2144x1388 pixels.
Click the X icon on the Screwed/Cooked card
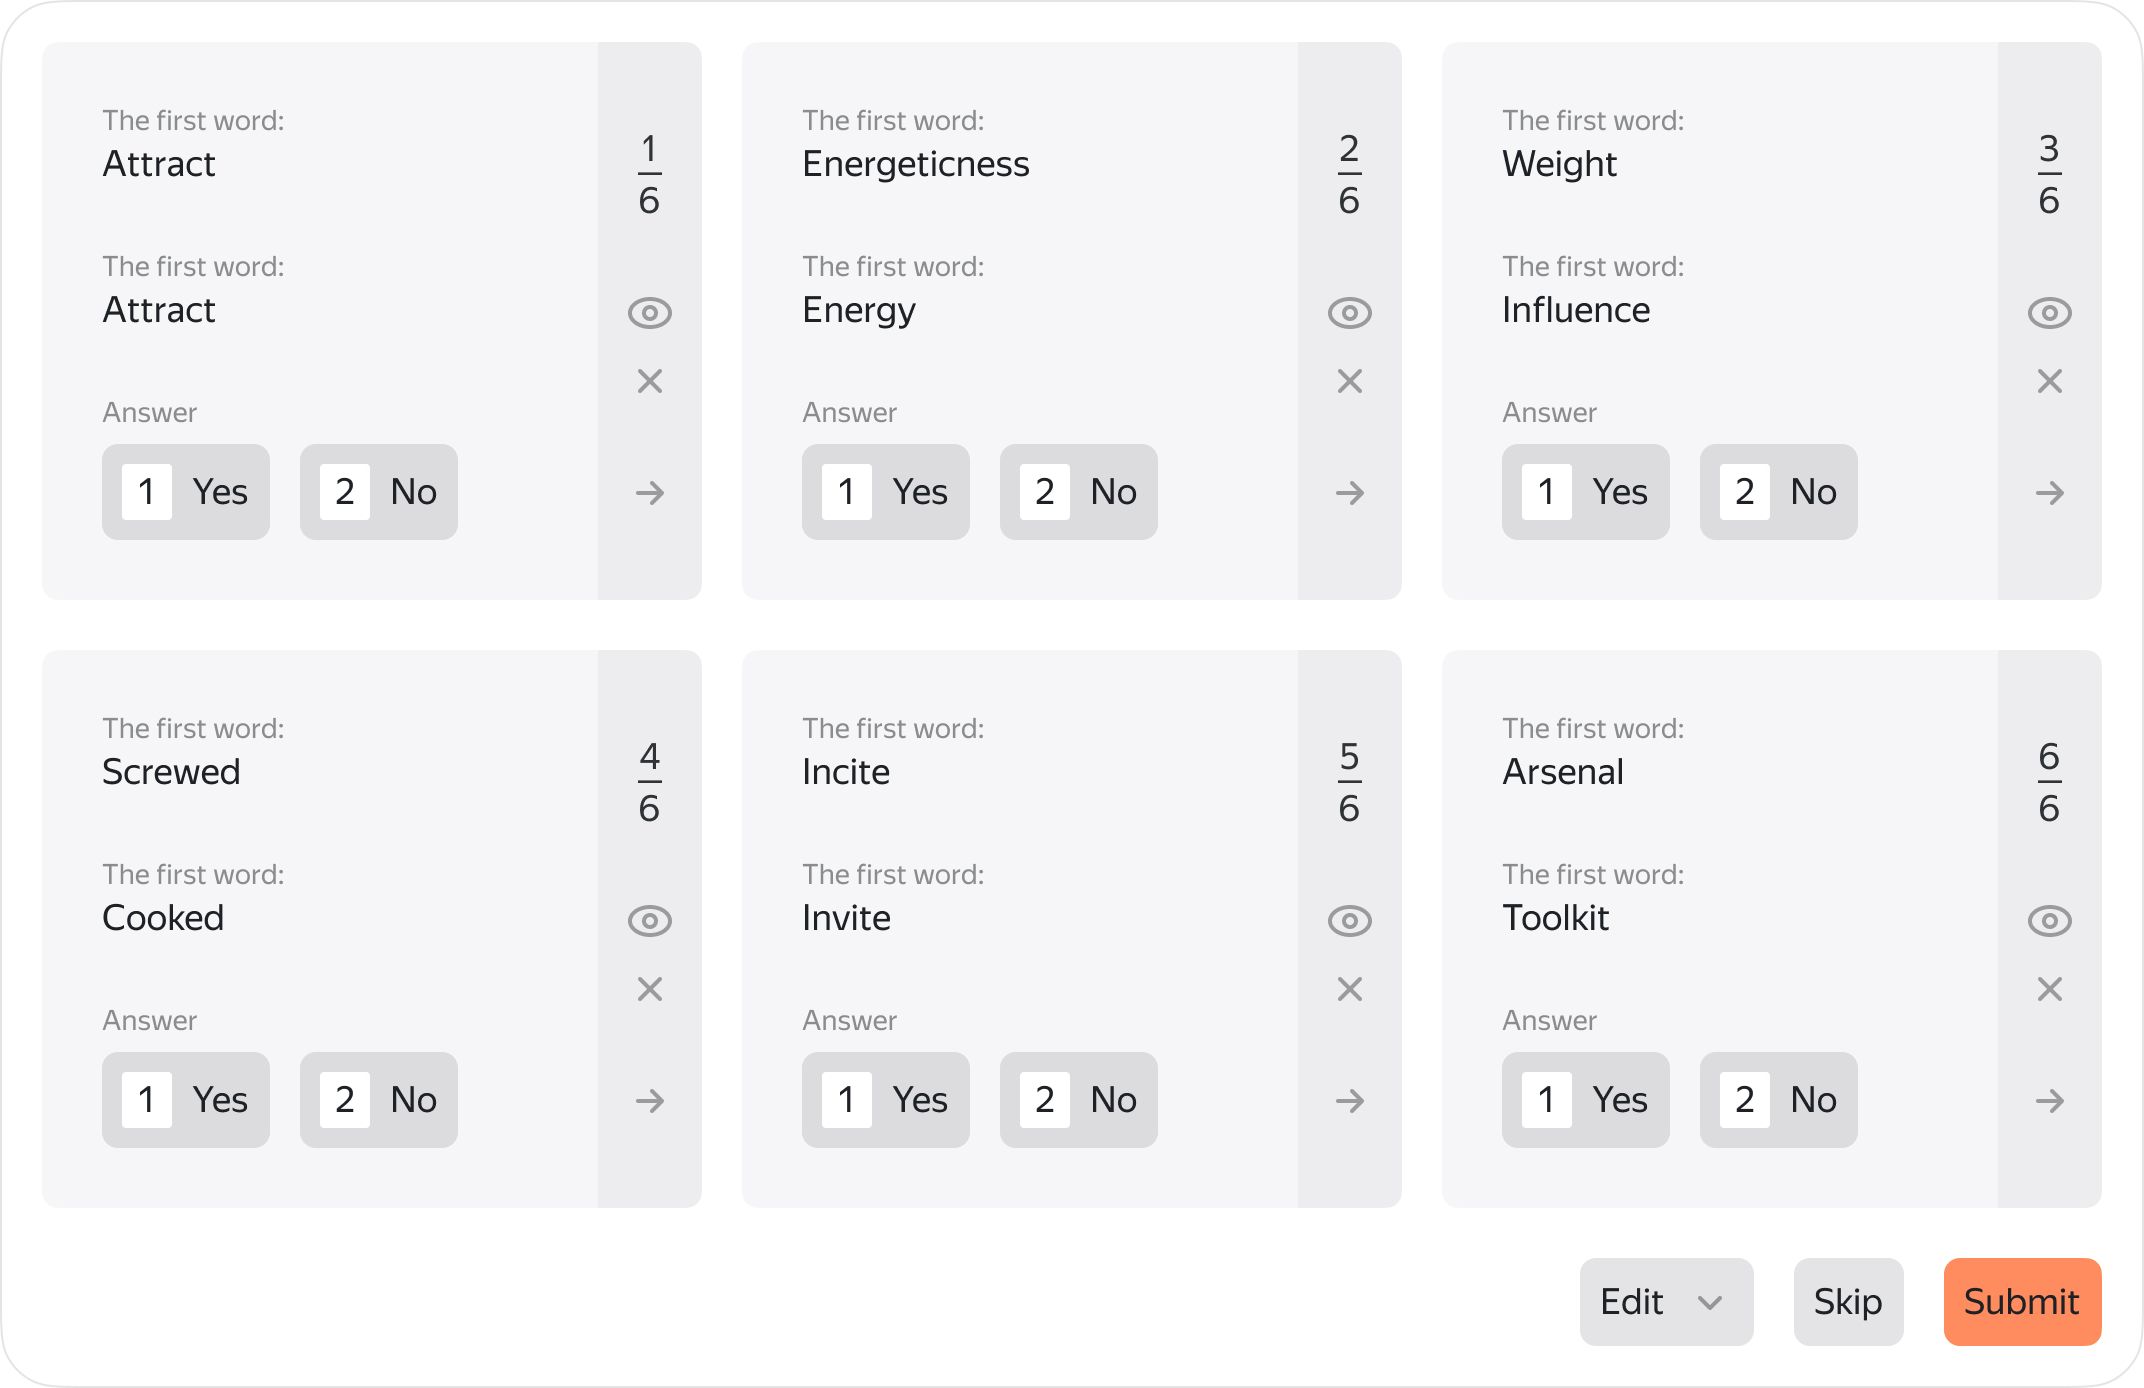650,989
